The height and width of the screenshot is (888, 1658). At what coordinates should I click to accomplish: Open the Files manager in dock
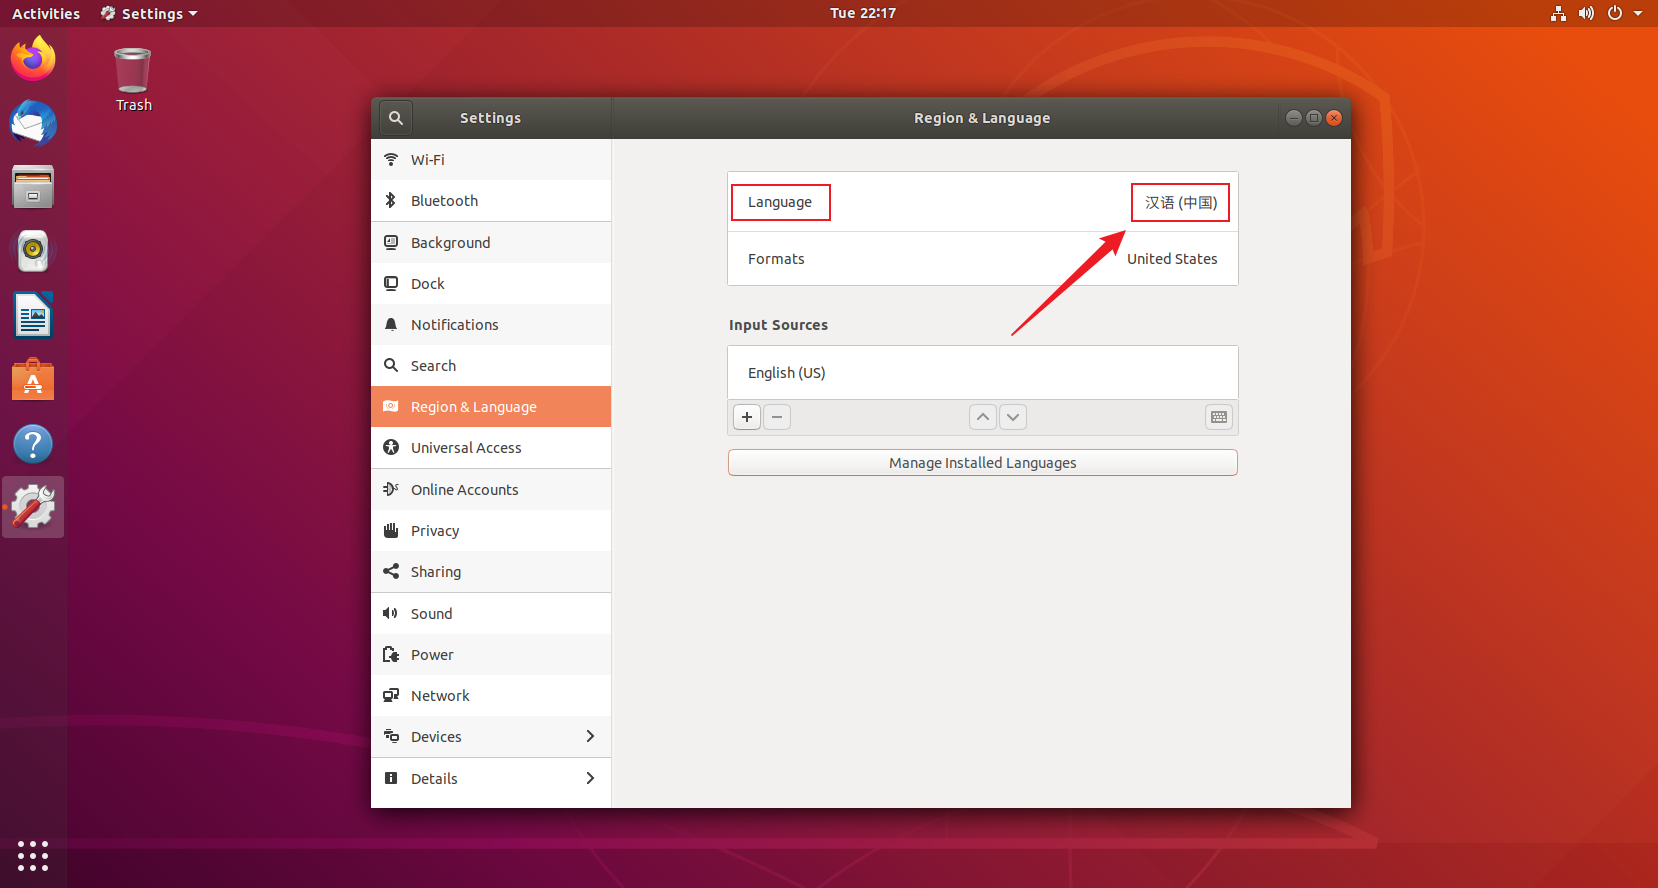coord(33,187)
